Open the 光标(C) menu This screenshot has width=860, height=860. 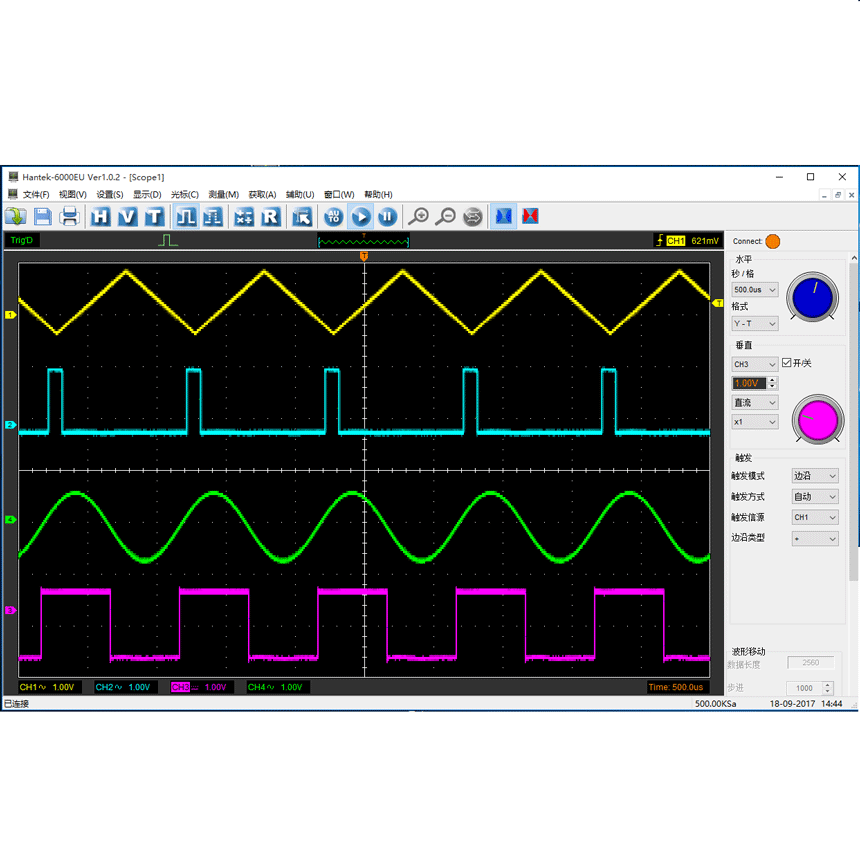[x=184, y=195]
